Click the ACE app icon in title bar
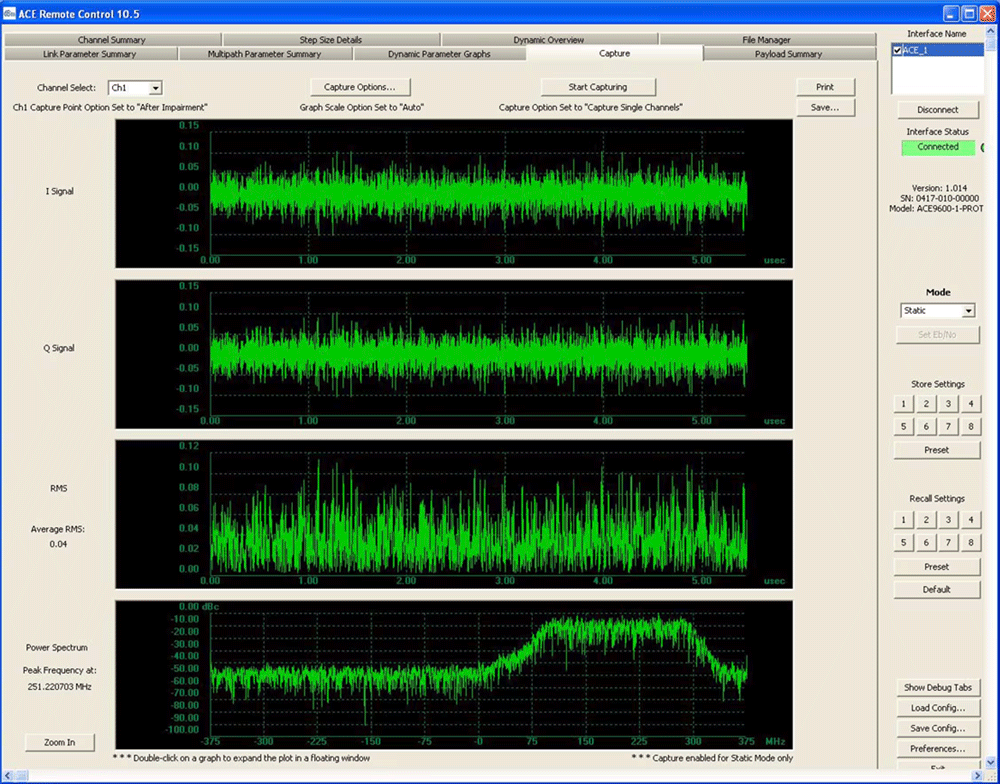 tap(10, 13)
